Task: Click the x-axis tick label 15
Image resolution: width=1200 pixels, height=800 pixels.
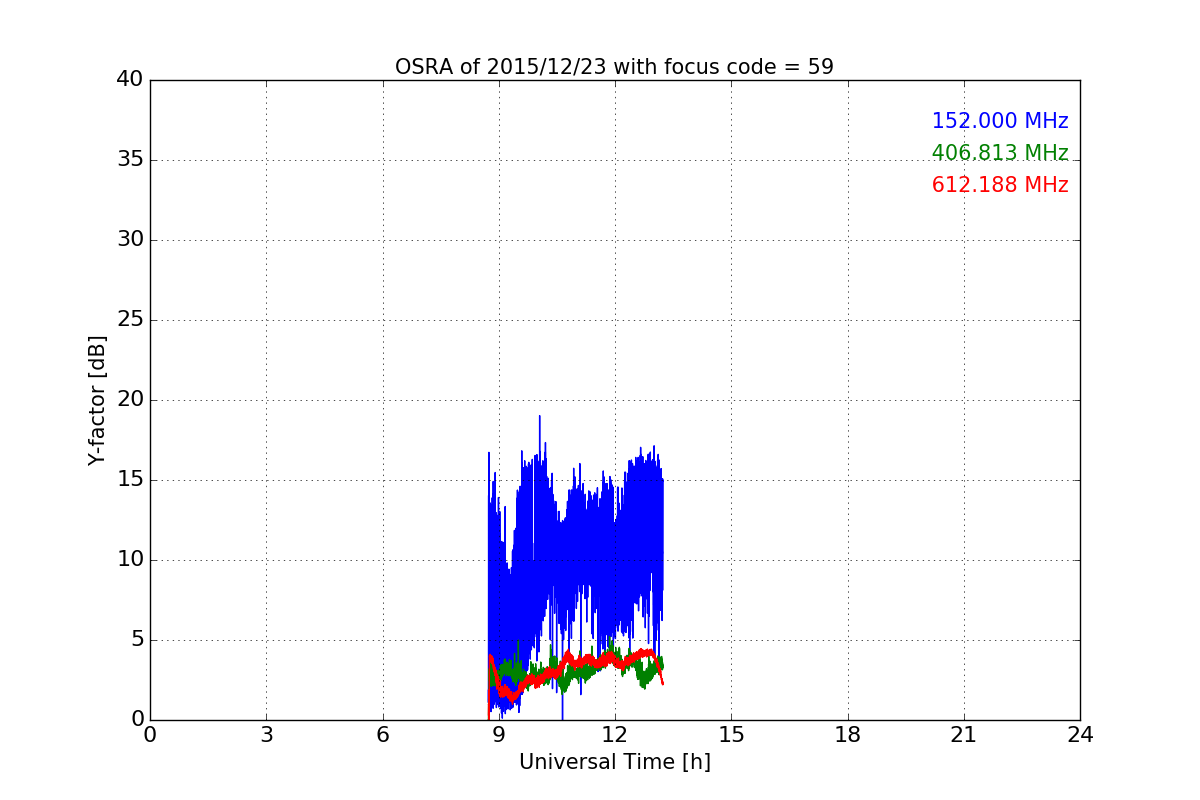Action: point(731,735)
